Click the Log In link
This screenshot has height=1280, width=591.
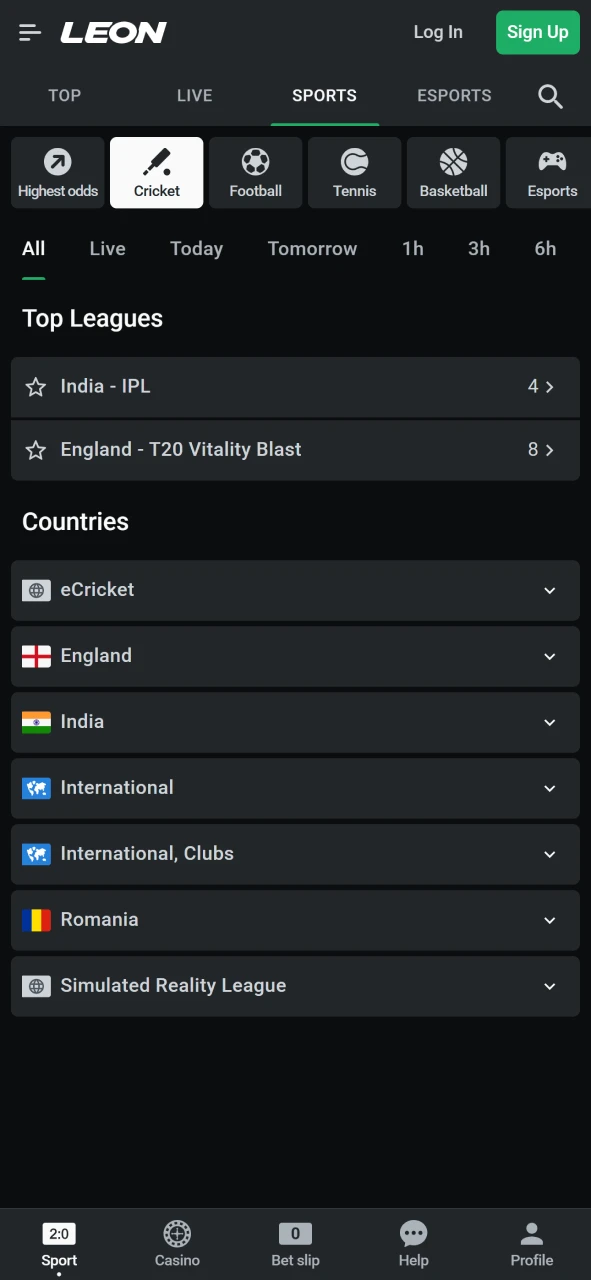pyautogui.click(x=438, y=32)
